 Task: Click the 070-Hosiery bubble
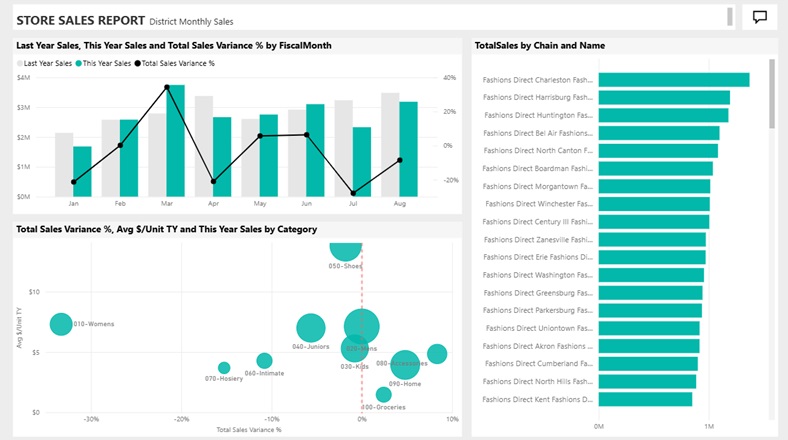224,368
